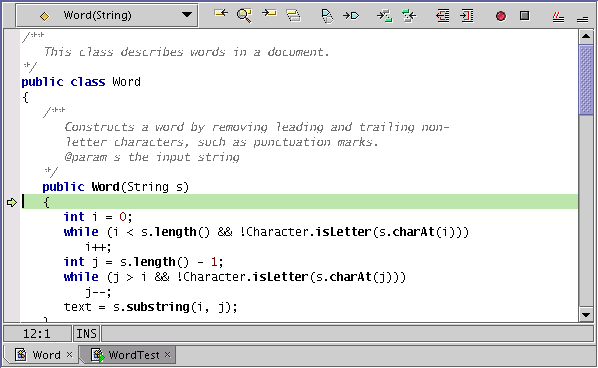Viewport: 598px width, 368px height.
Task: Start macro recording with the red circle
Action: point(501,16)
